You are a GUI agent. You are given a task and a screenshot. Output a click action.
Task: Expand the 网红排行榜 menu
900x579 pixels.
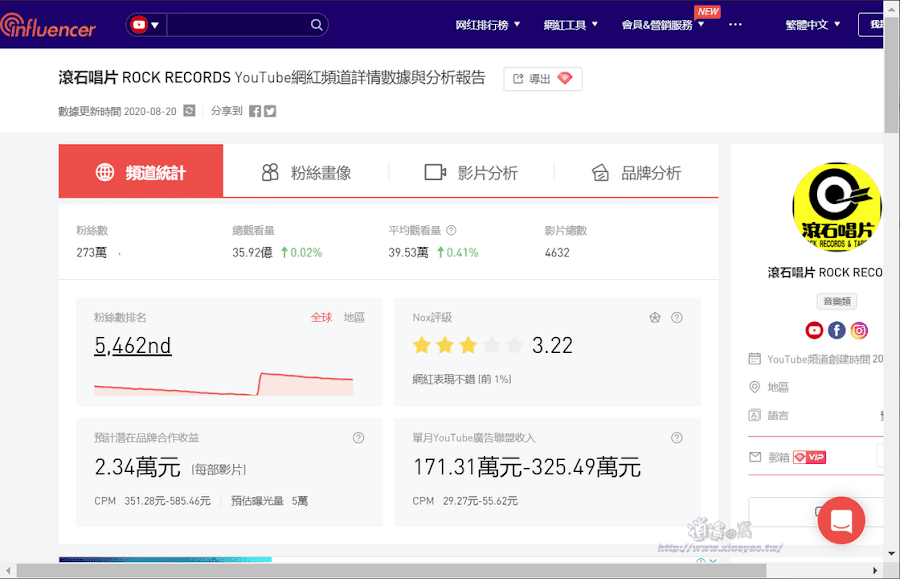(487, 25)
